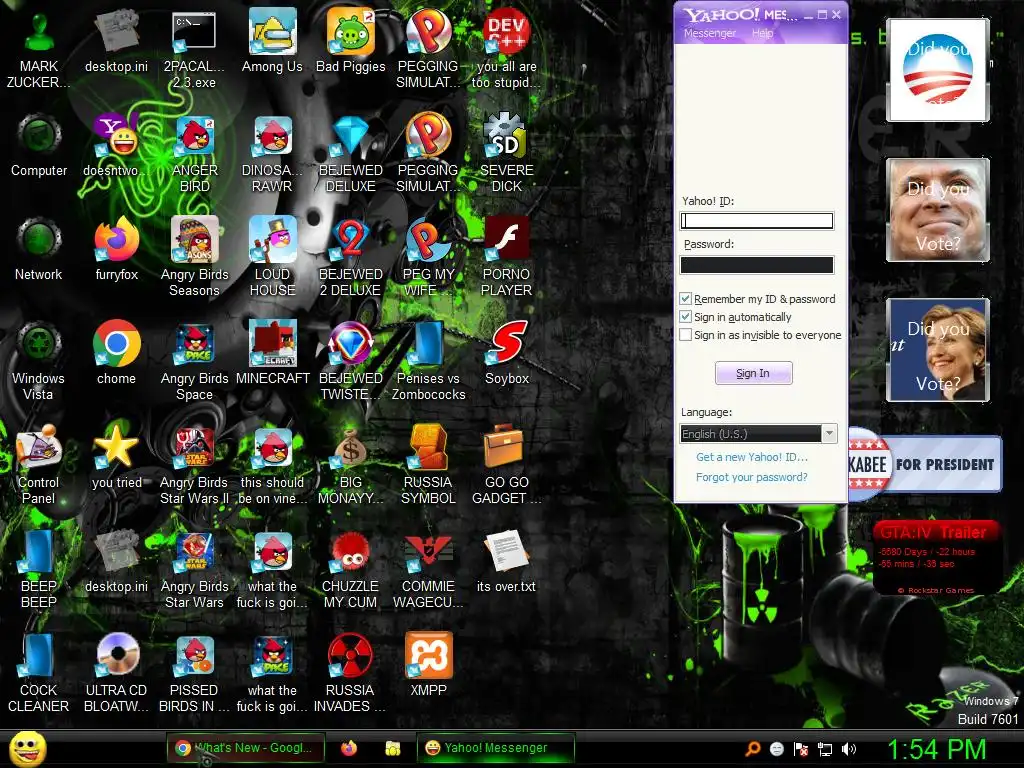Image resolution: width=1024 pixels, height=768 pixels.
Task: Click the volume speaker tray icon
Action: coord(849,749)
